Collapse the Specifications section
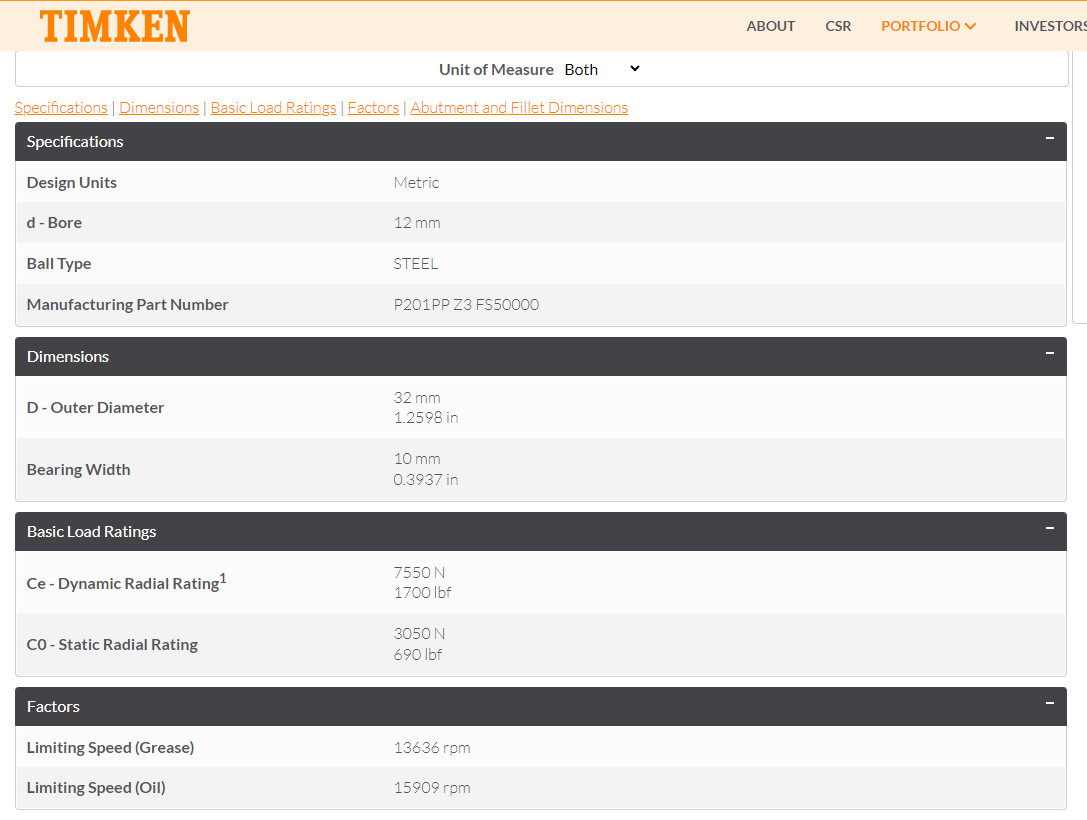The image size is (1087, 820). [x=1050, y=139]
